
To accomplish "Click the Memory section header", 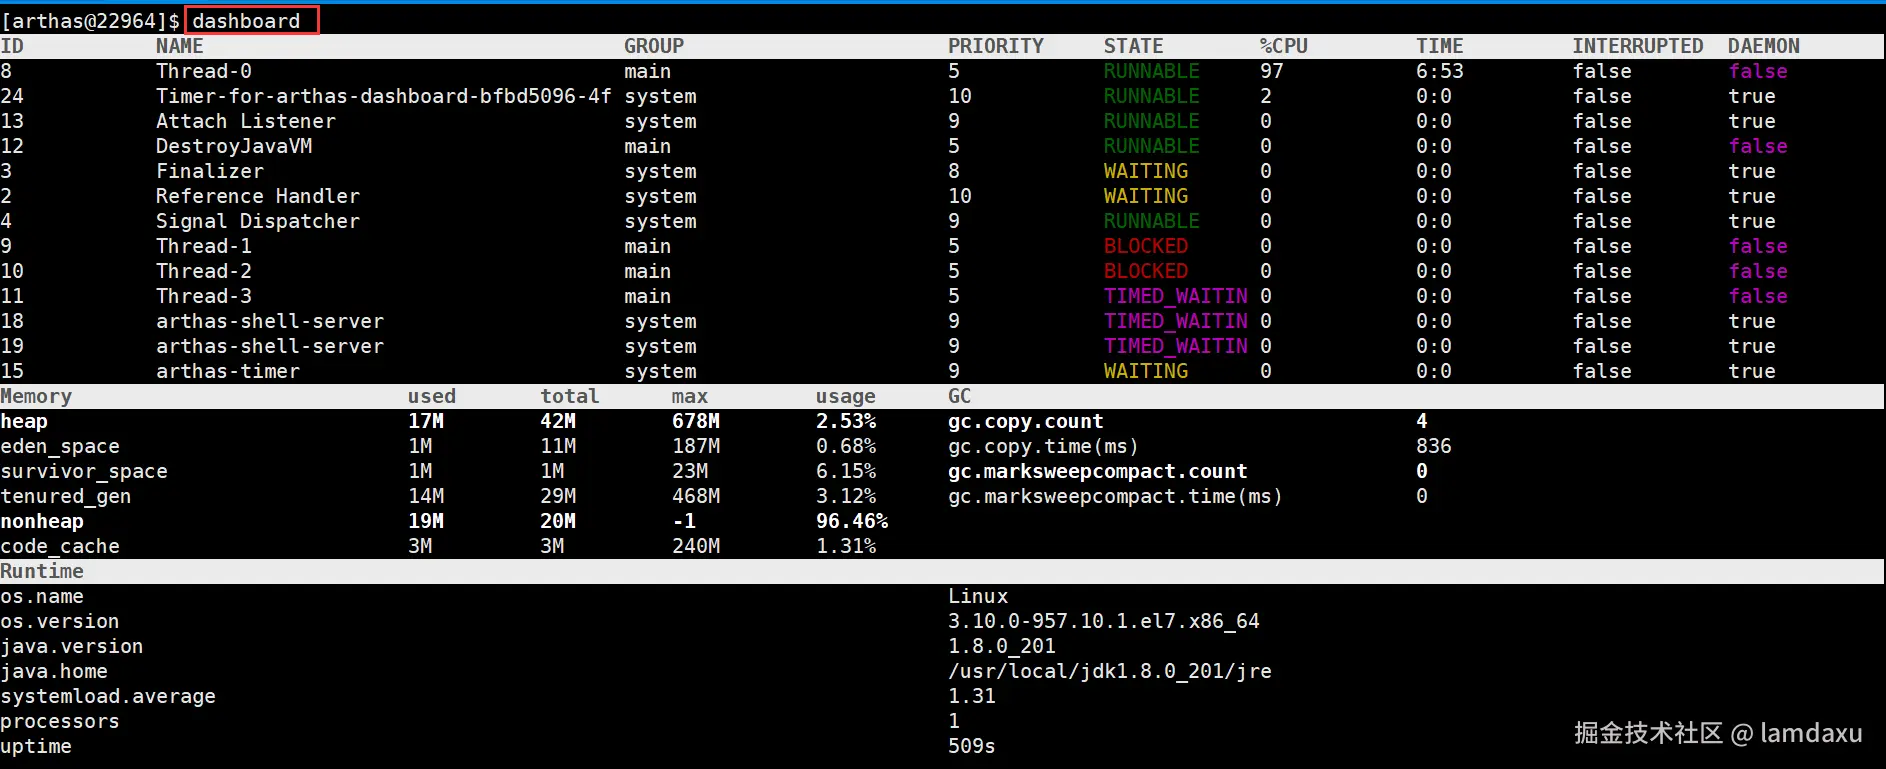I will coord(36,396).
